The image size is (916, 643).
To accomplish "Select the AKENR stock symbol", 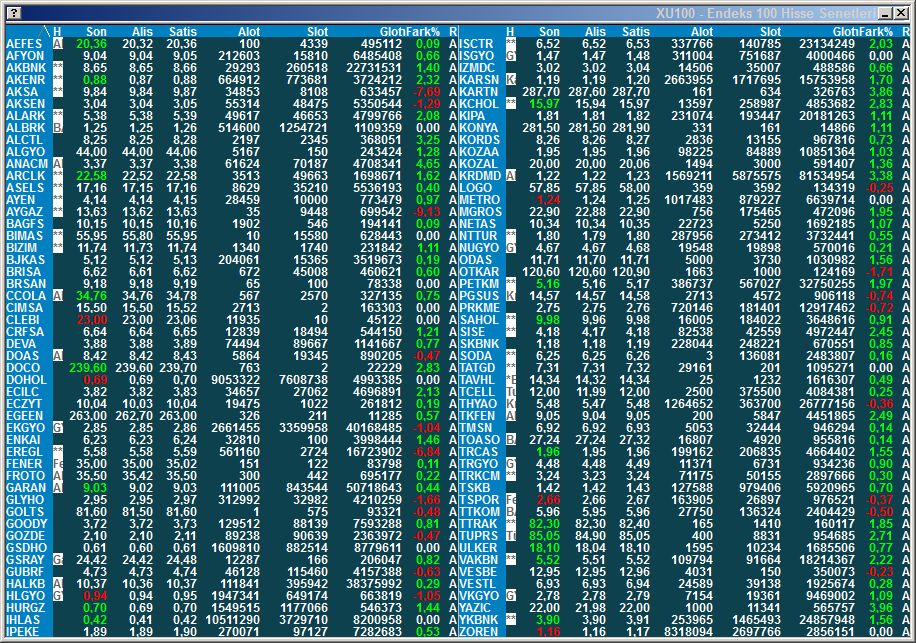I will (x=25, y=79).
